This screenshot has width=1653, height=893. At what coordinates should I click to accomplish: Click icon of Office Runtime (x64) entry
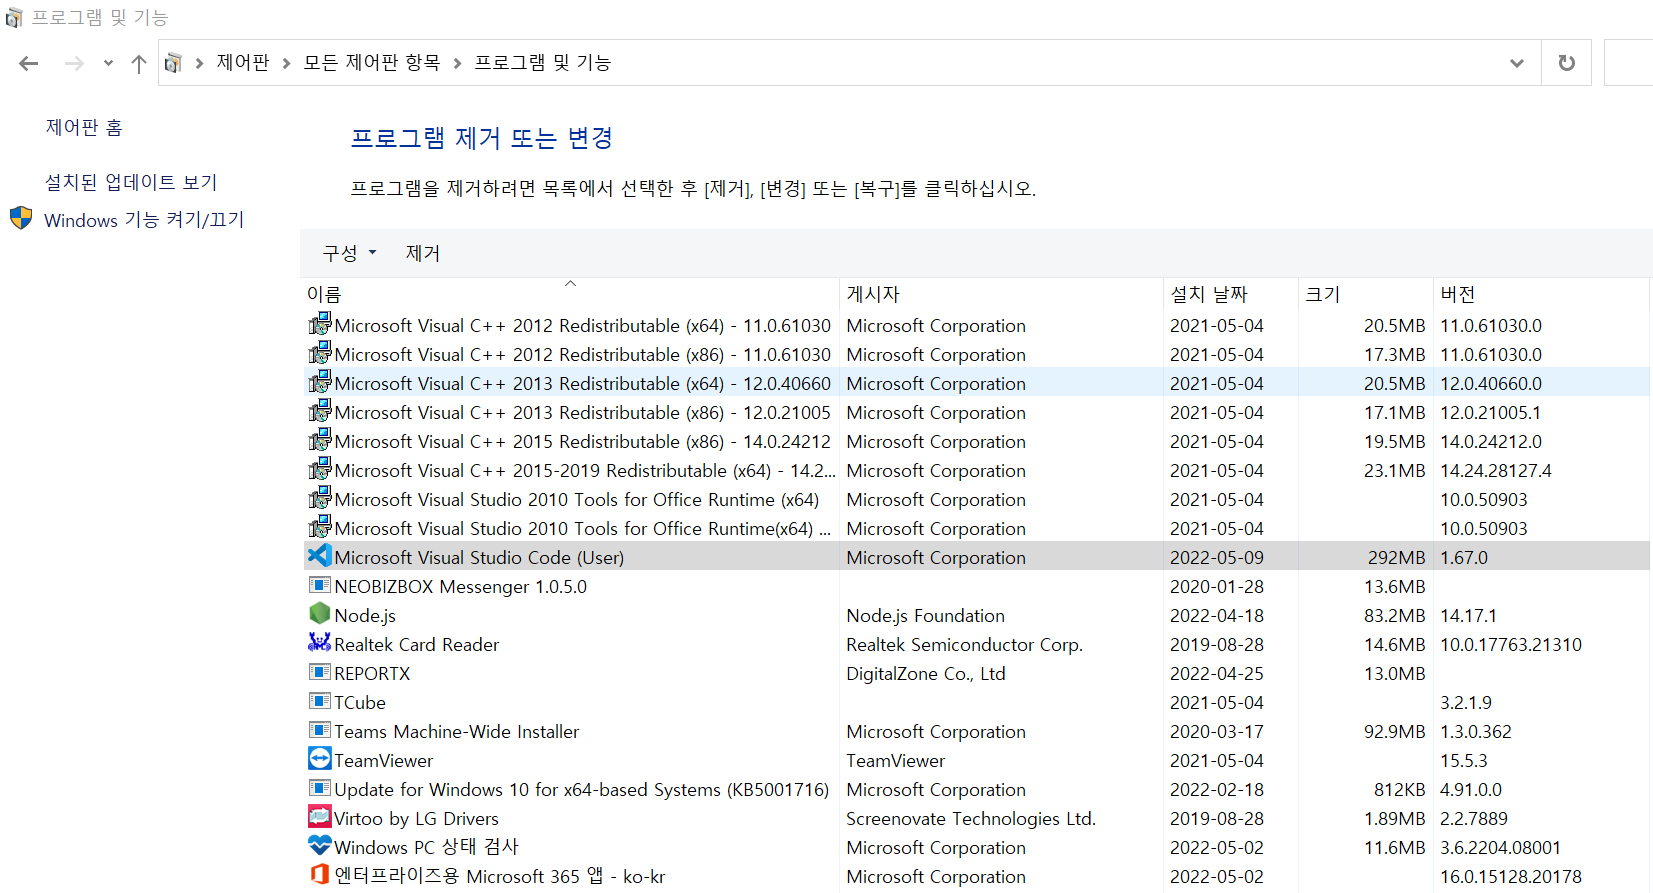320,498
